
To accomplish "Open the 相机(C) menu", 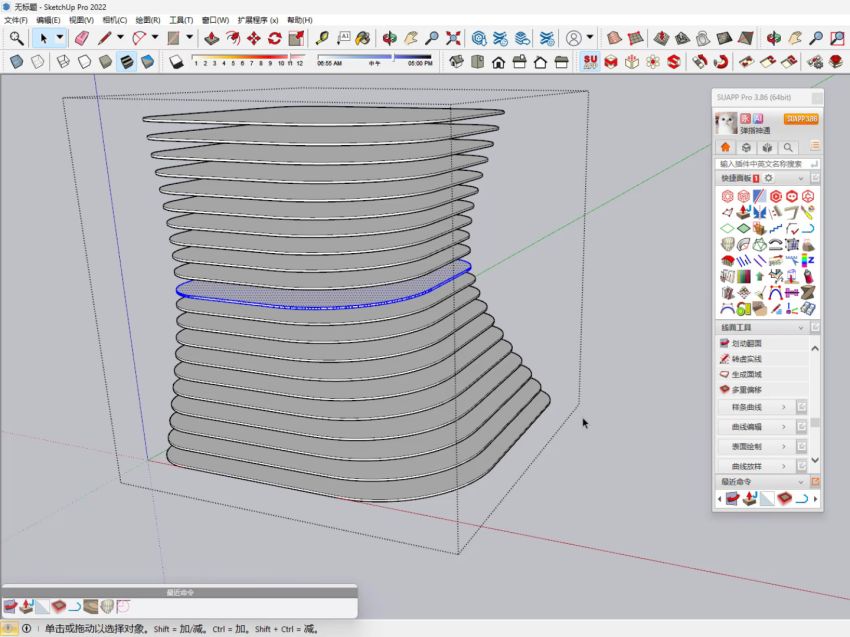I will pyautogui.click(x=114, y=20).
